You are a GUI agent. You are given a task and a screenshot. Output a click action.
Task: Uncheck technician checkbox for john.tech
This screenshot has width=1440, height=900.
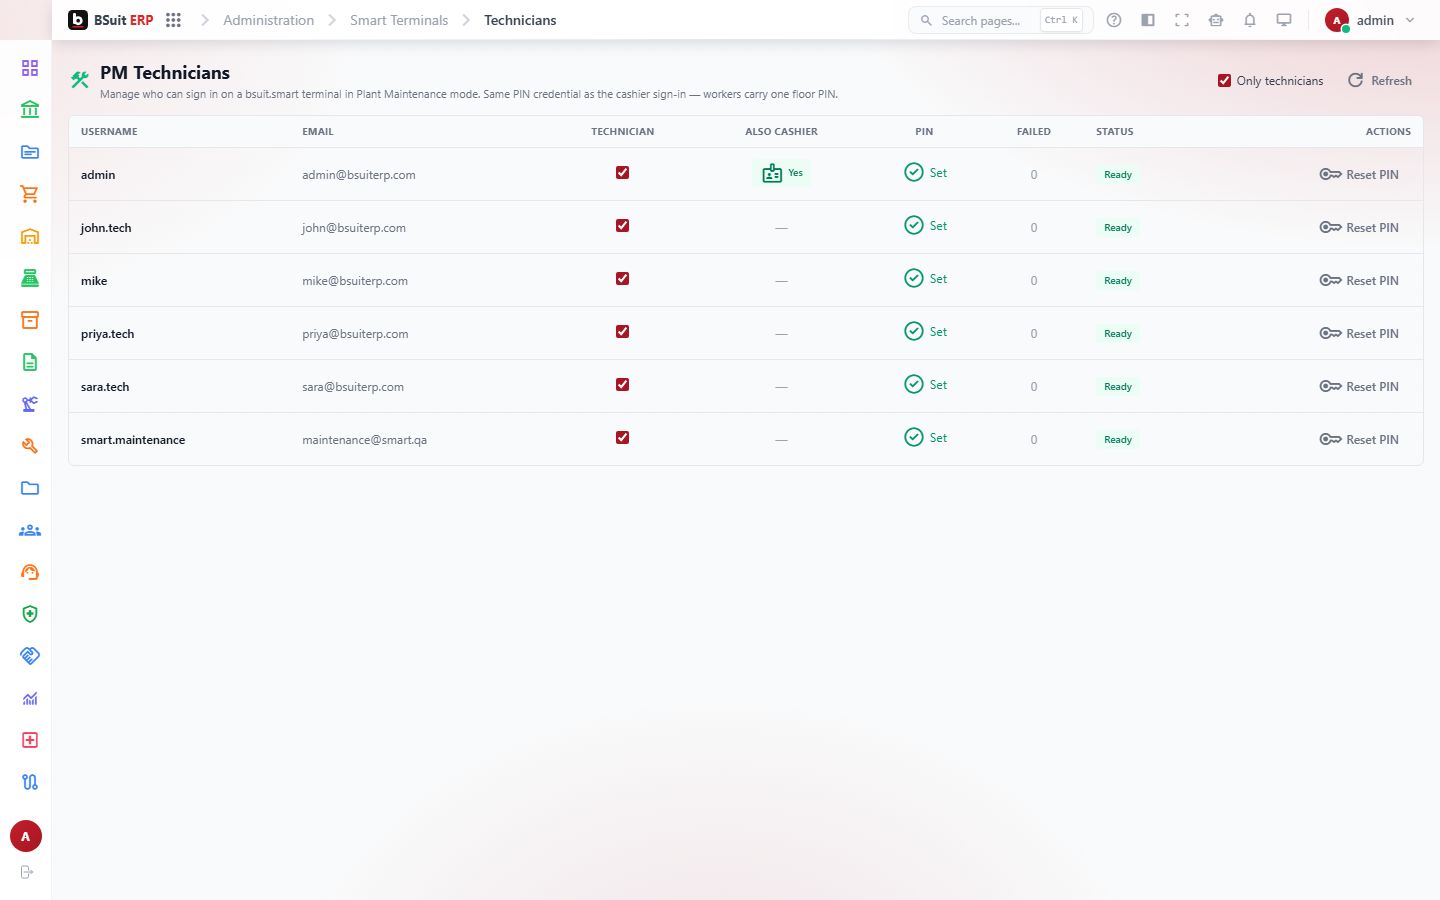622,226
